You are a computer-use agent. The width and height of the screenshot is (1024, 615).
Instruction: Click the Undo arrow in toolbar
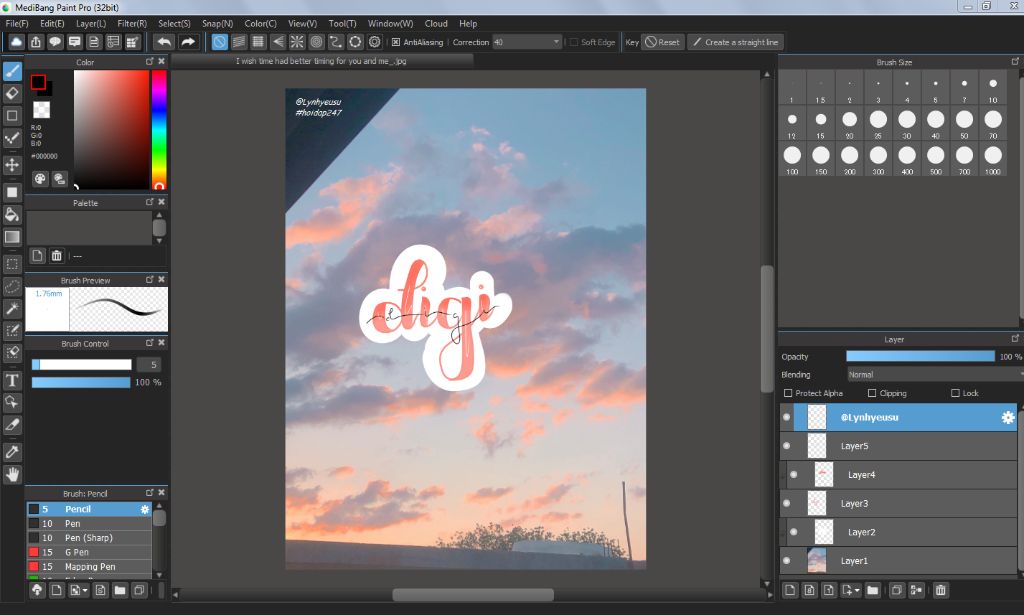click(x=164, y=42)
